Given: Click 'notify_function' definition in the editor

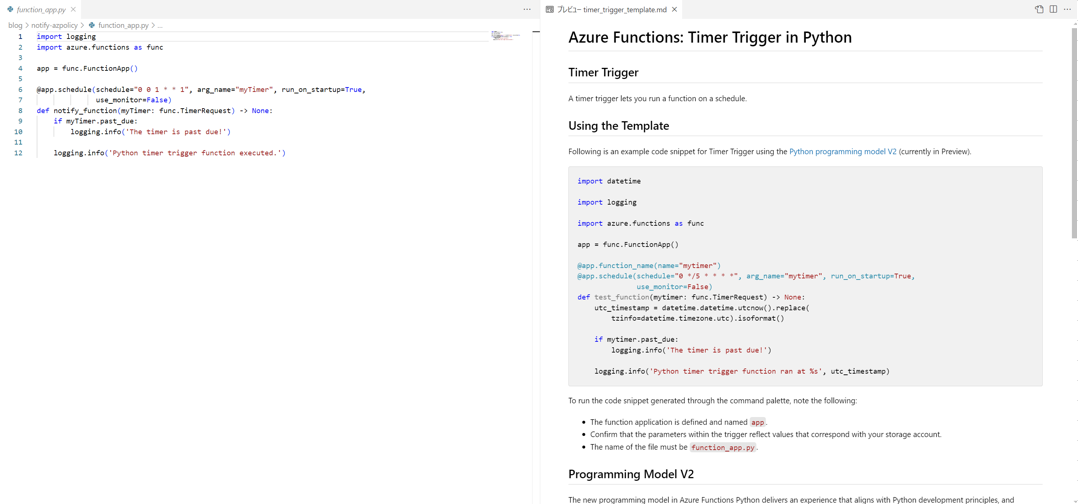Looking at the screenshot, I should click(x=85, y=110).
